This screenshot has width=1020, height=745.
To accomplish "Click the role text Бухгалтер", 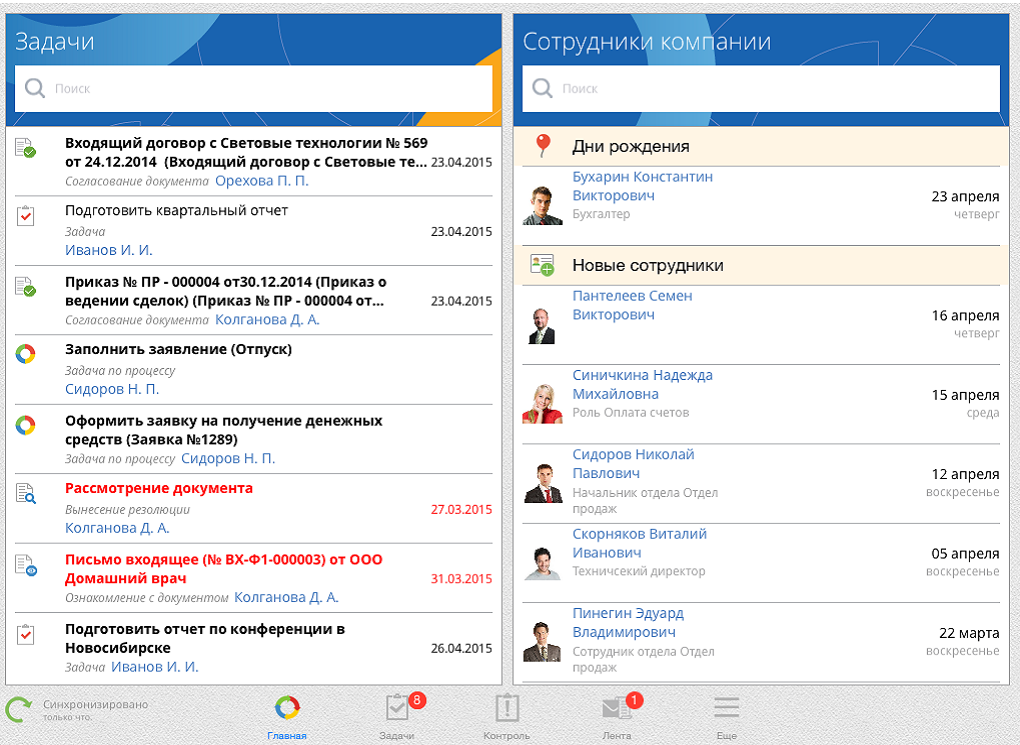I will 601,214.
